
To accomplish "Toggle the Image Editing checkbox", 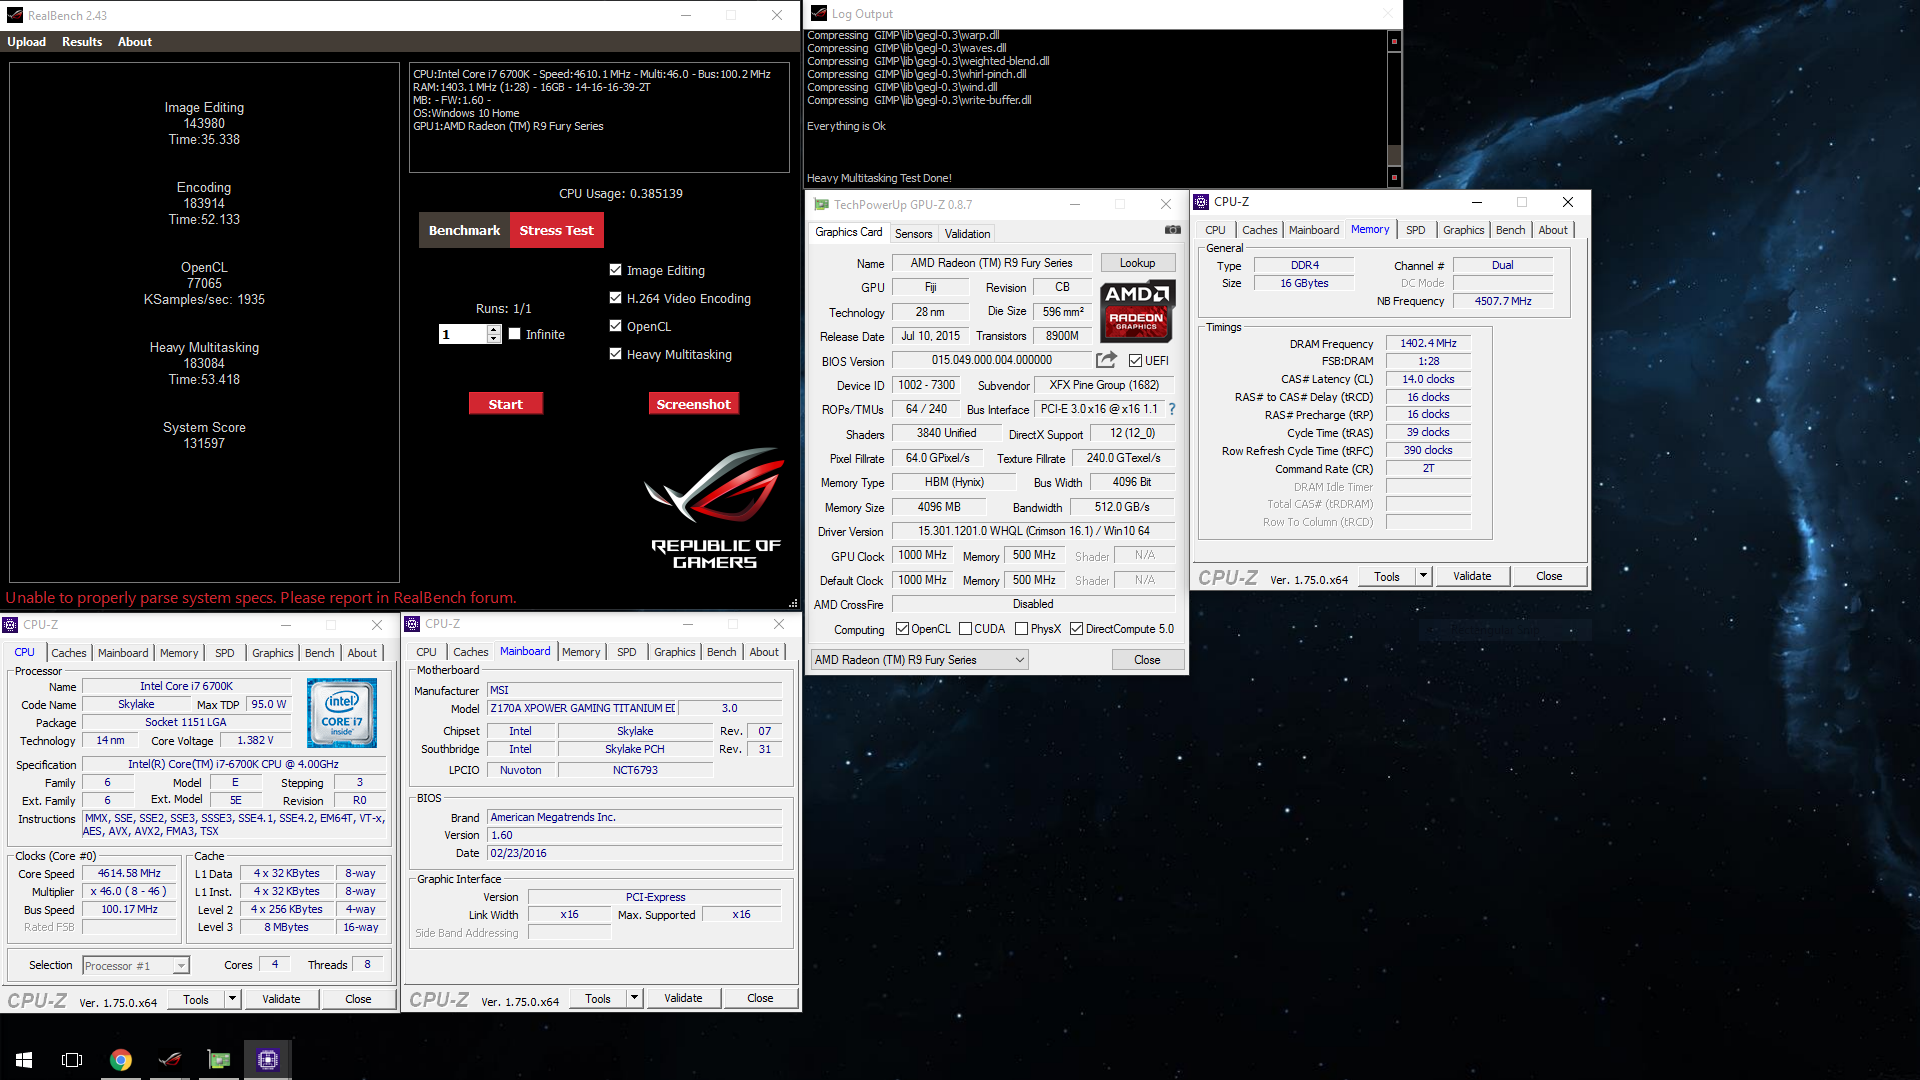I will [x=615, y=270].
